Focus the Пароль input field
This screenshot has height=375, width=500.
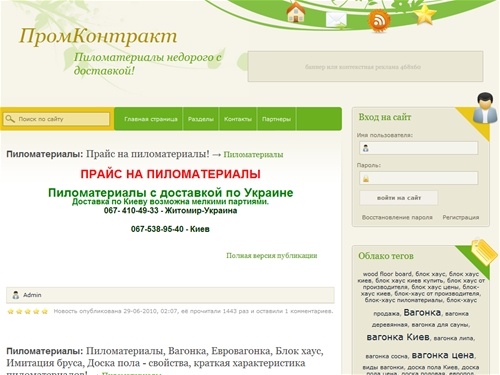[419, 178]
